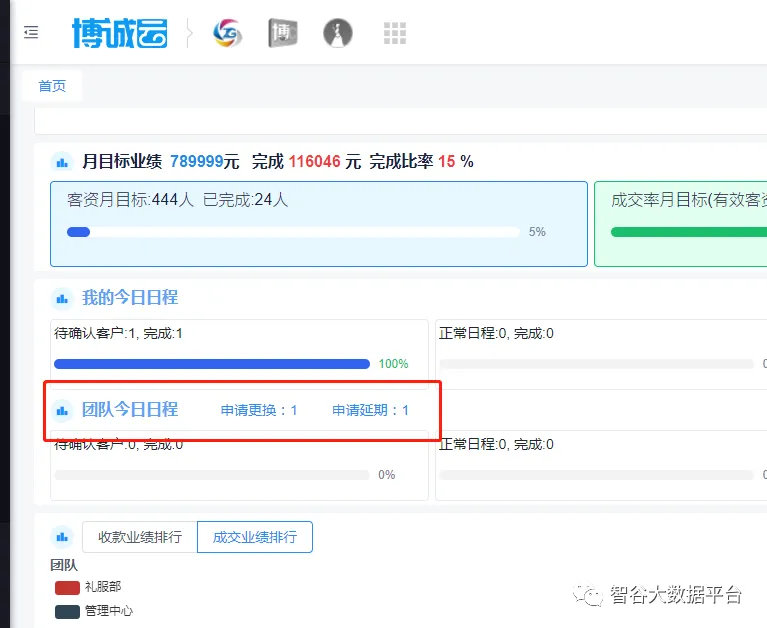Open the 申请延期：1 link
This screenshot has width=767, height=628.
coord(370,410)
